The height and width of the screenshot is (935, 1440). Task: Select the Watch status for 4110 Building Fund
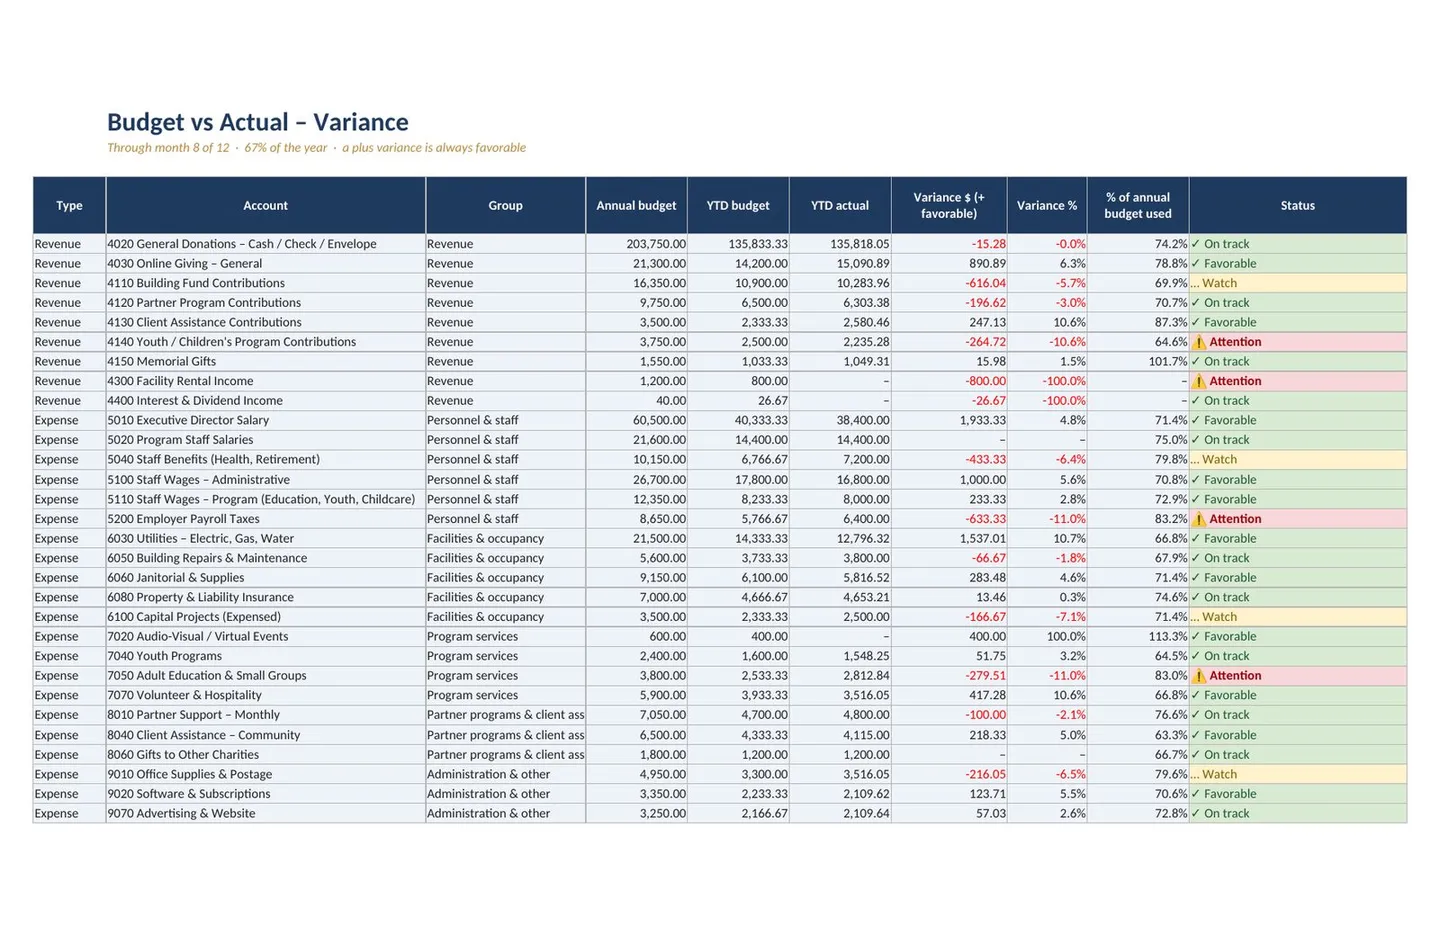coord(1298,283)
